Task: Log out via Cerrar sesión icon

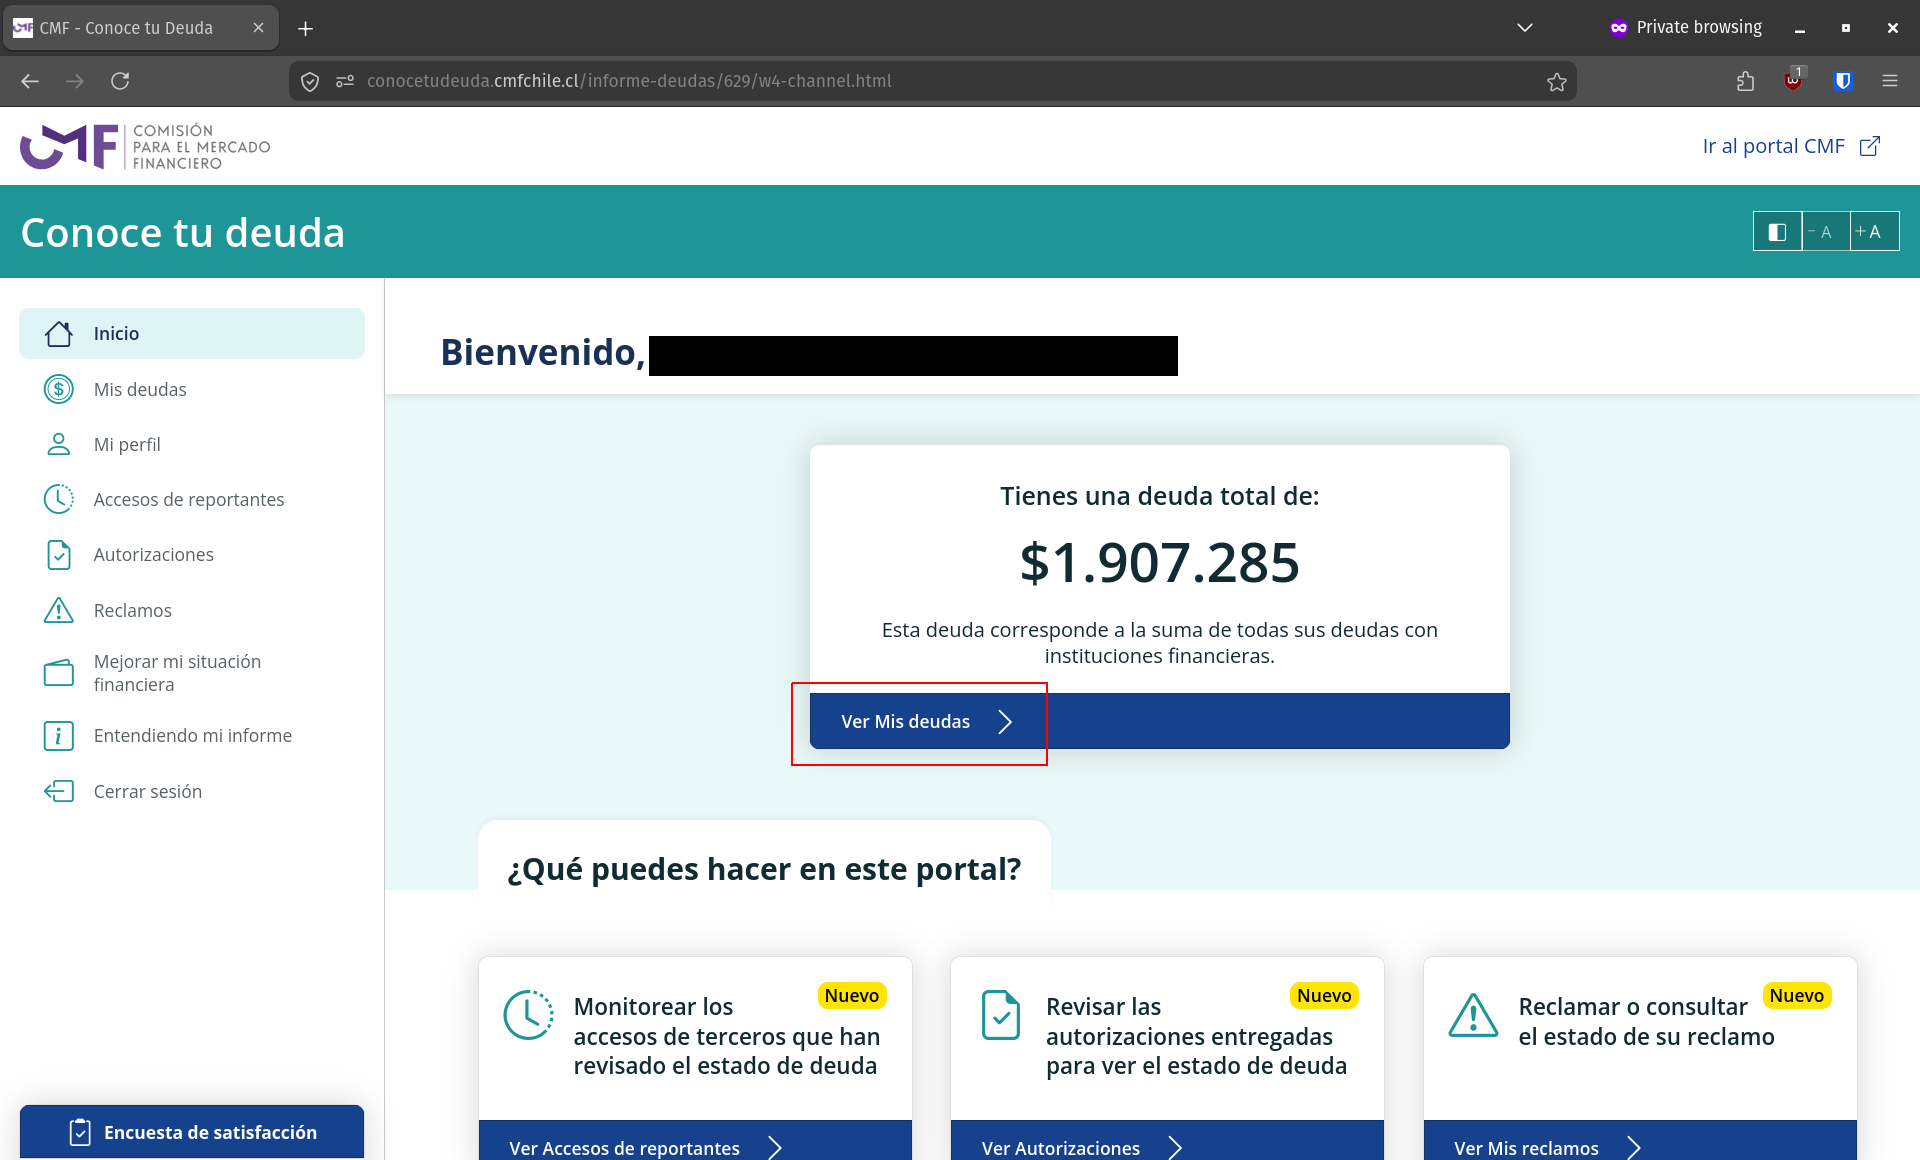Action: click(59, 791)
